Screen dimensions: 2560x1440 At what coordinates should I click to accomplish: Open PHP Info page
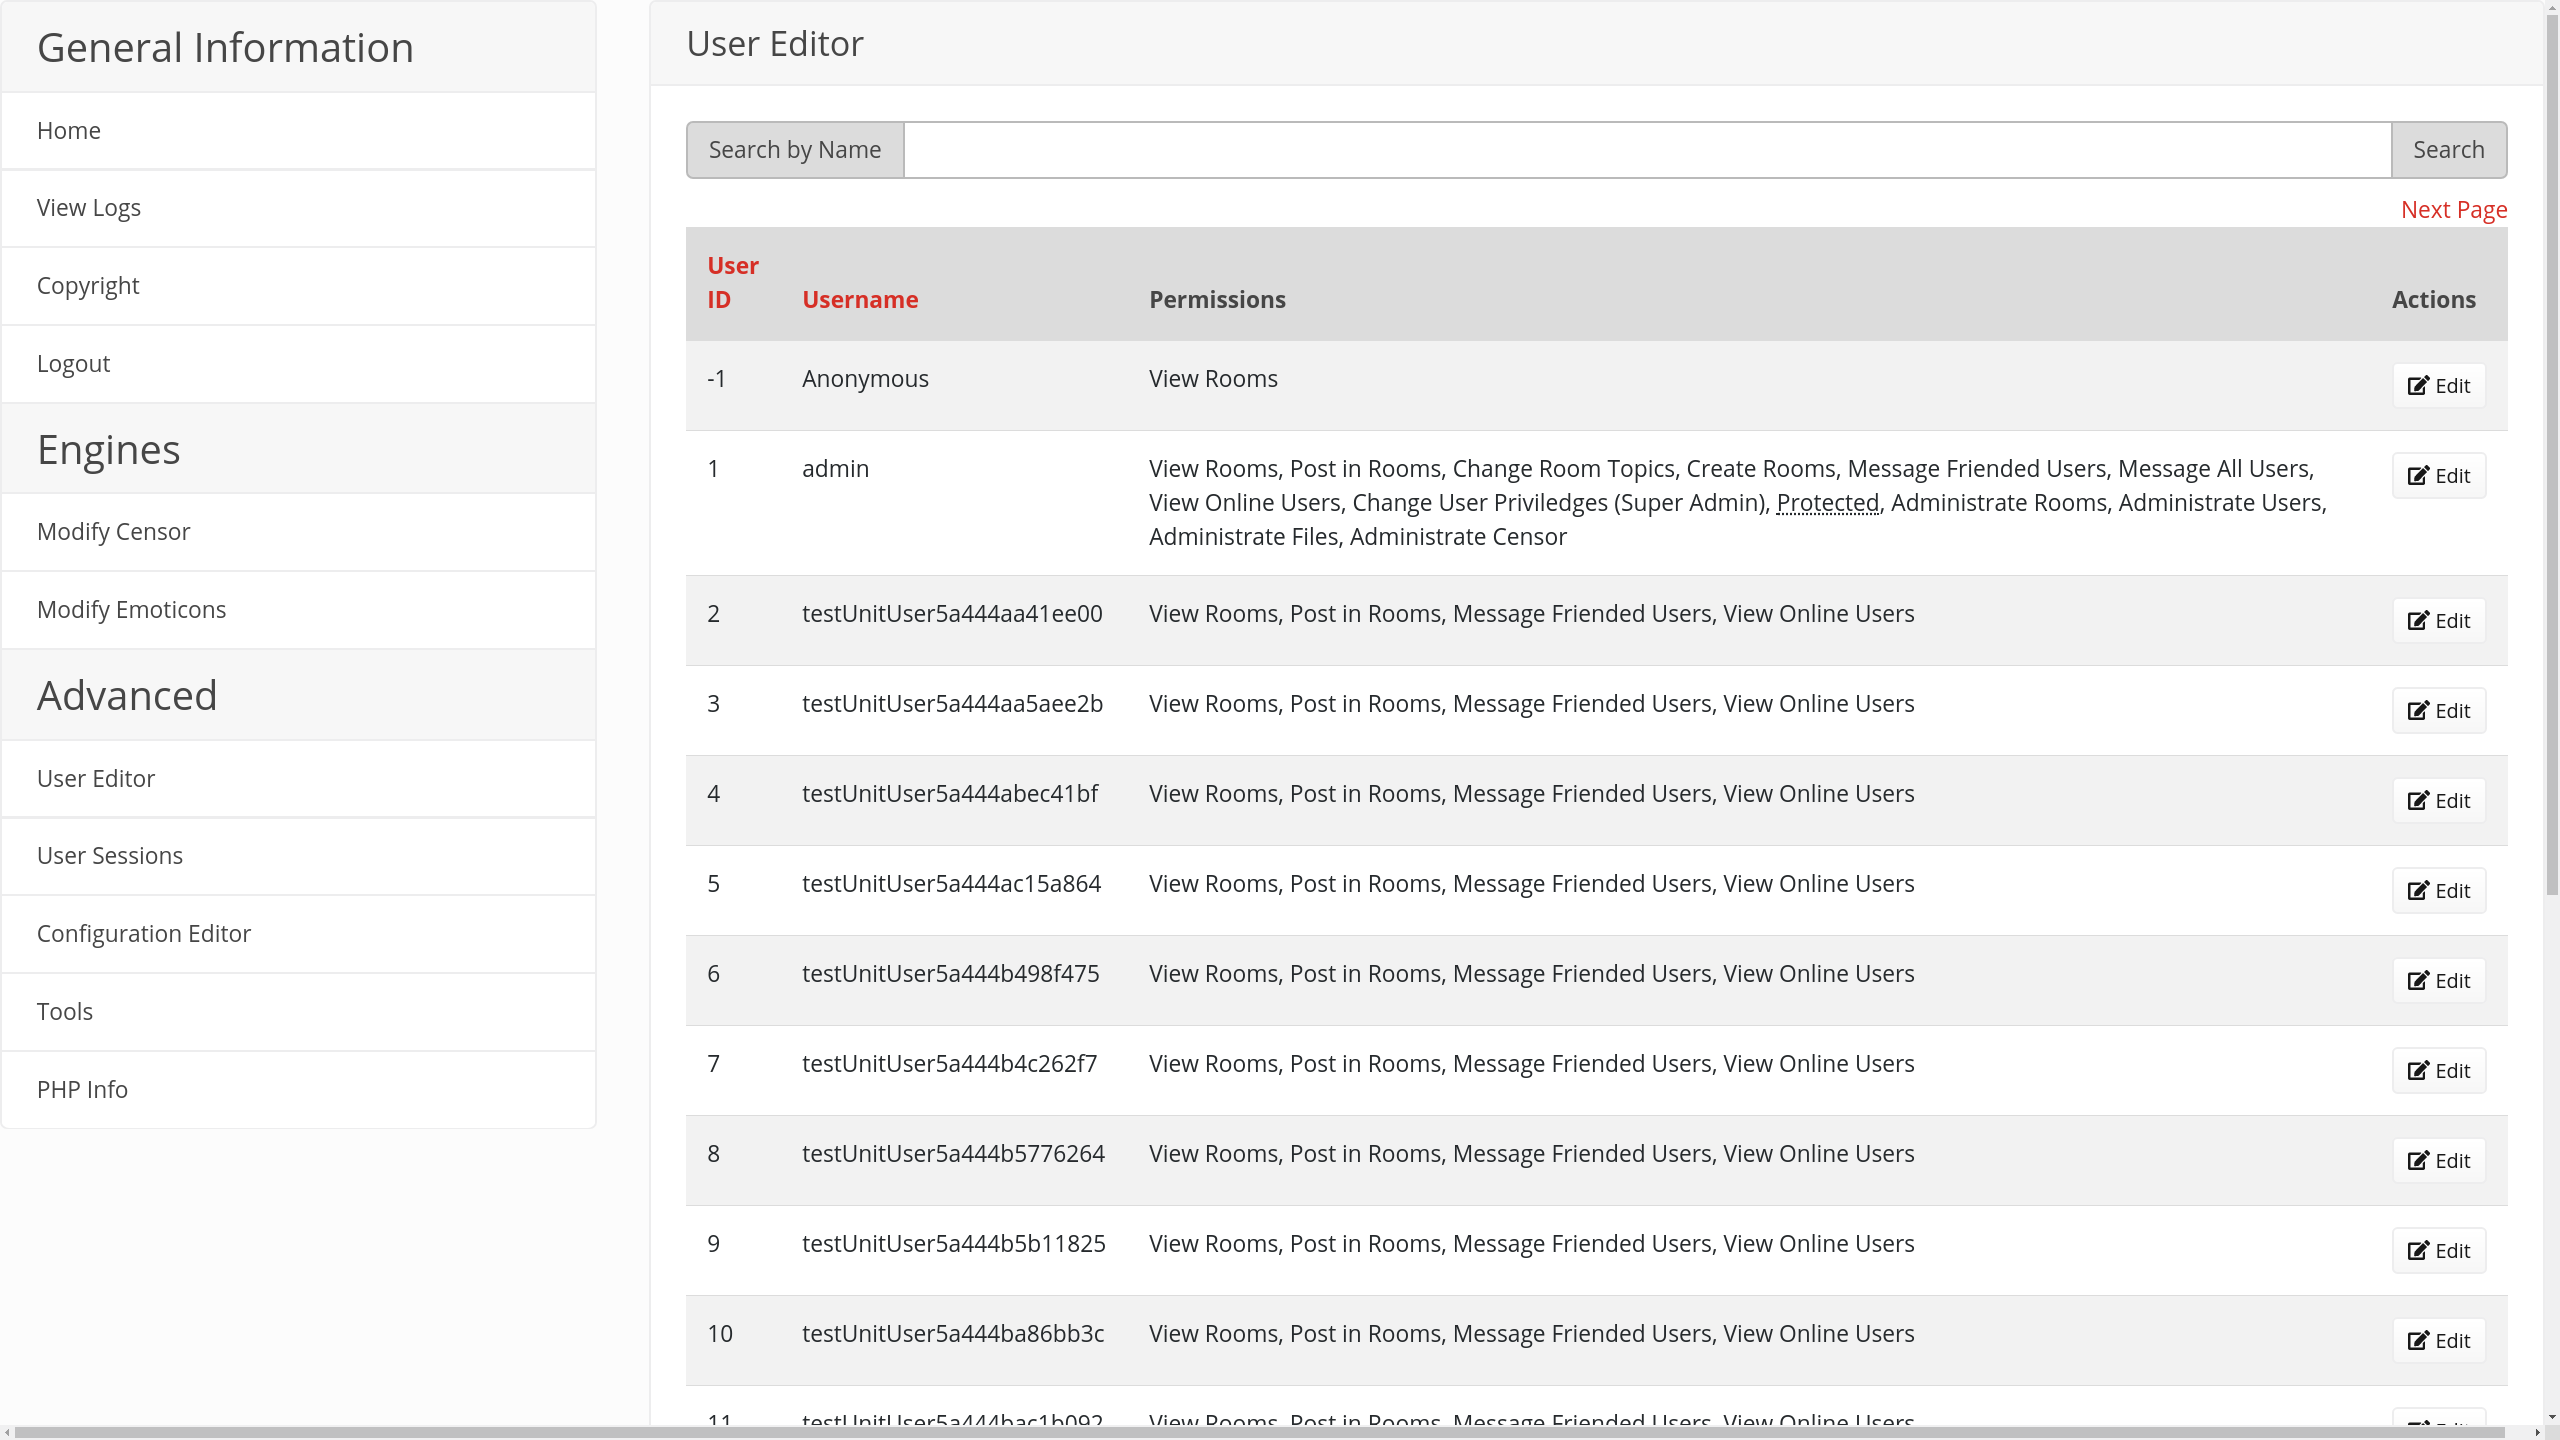[x=82, y=1090]
